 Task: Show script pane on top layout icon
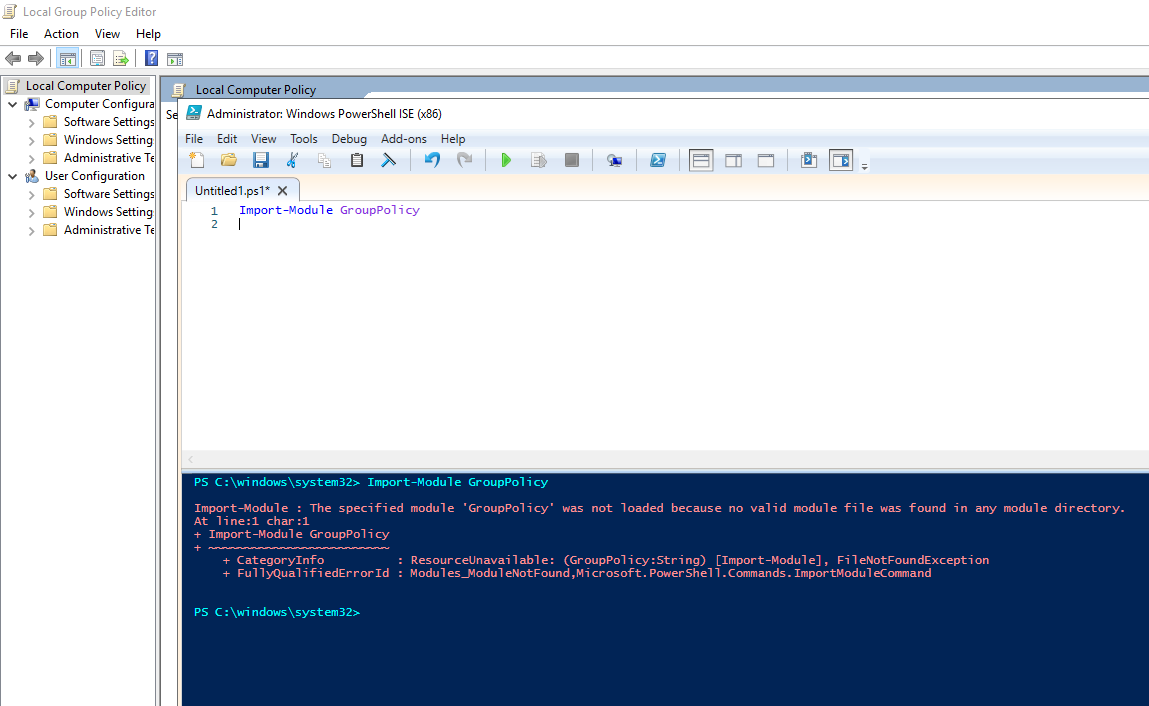[x=701, y=160]
